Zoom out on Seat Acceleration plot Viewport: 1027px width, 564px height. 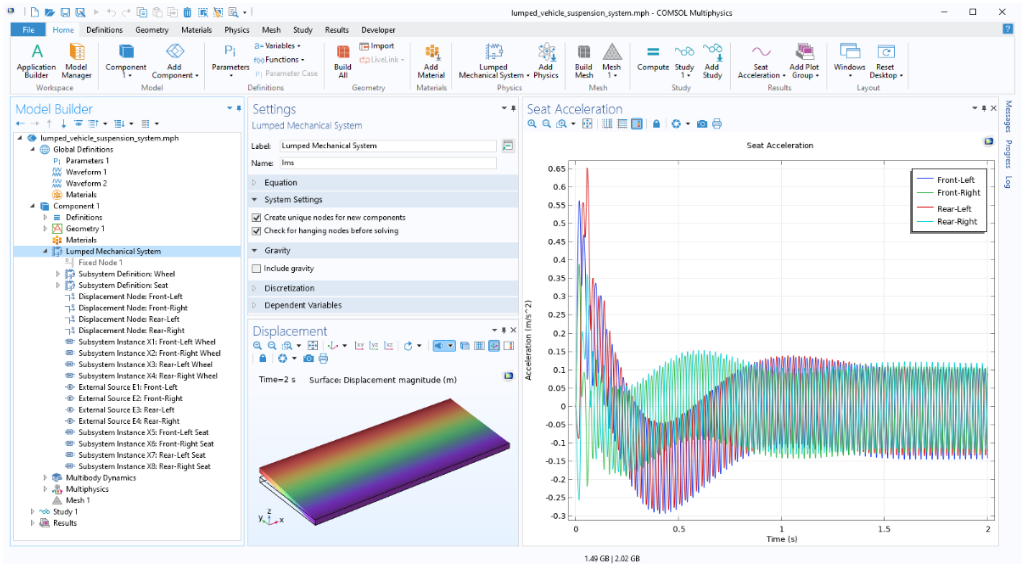point(546,124)
